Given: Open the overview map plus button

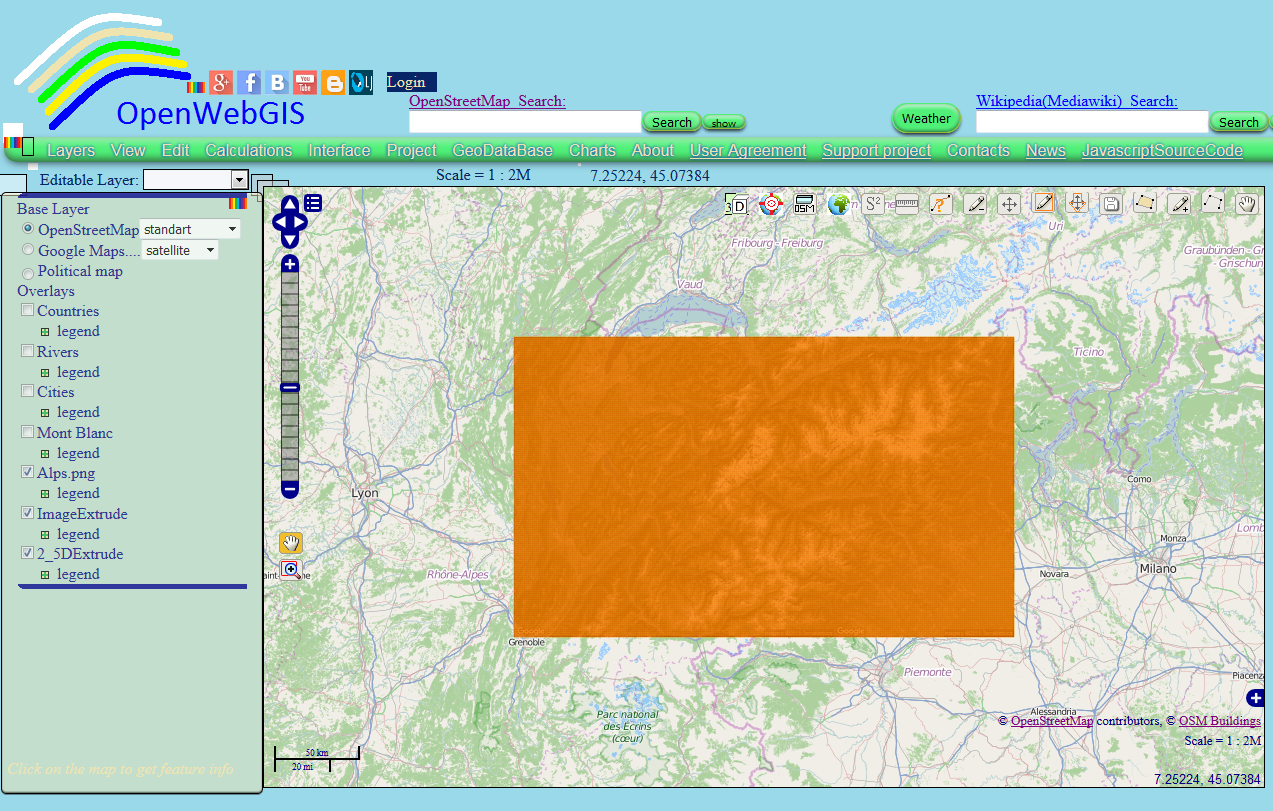Looking at the screenshot, I should 1256,698.
